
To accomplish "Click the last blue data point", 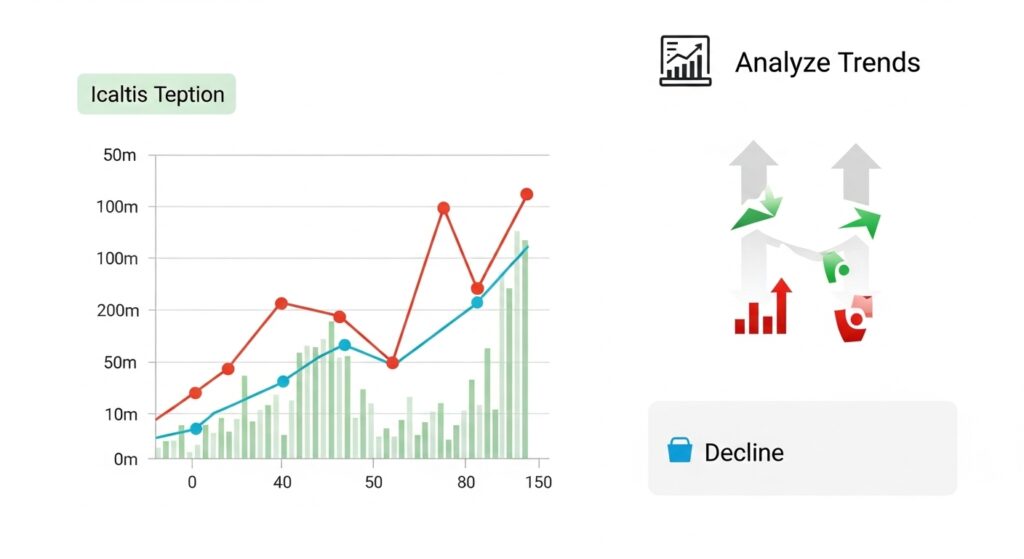I will point(477,302).
